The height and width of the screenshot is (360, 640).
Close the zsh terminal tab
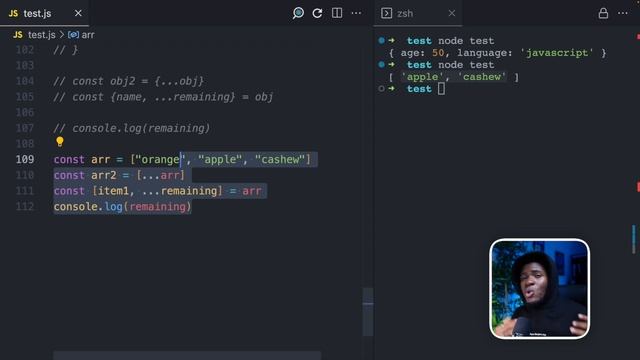click(451, 13)
